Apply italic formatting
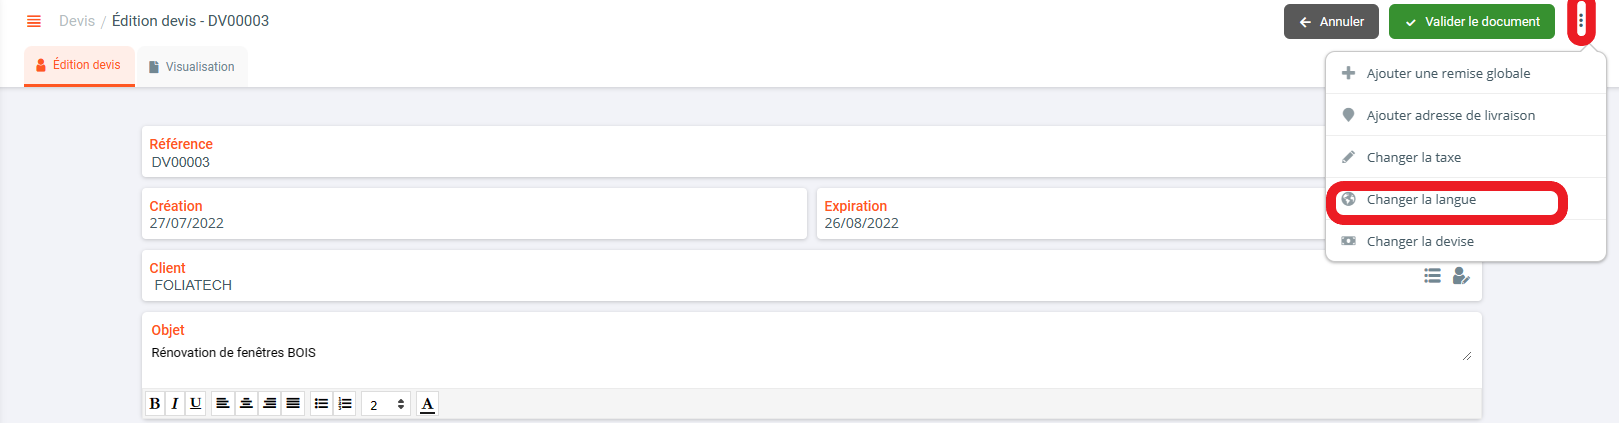1619x423 pixels. (x=175, y=403)
